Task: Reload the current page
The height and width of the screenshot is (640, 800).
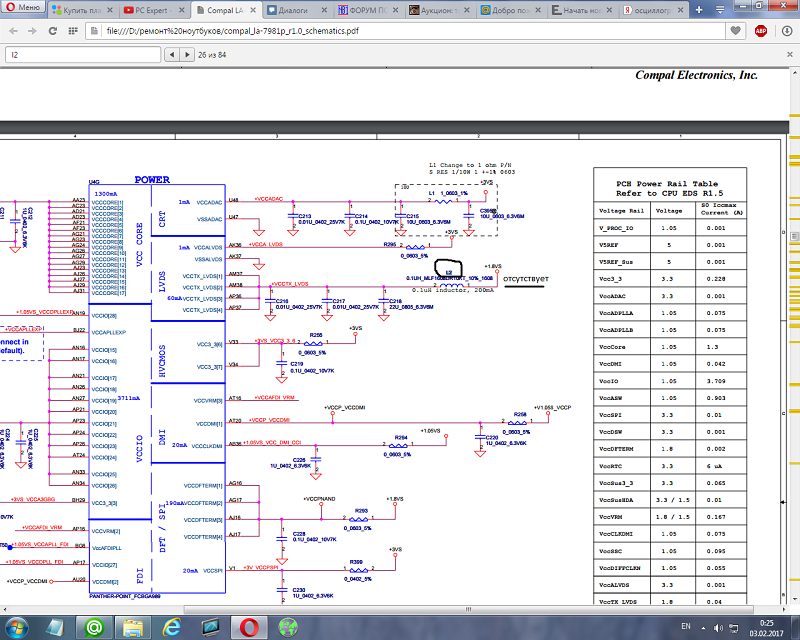Action: coord(53,31)
